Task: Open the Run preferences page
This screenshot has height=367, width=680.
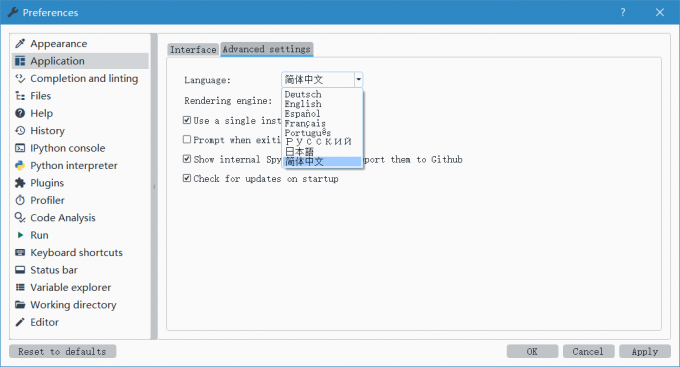Action: 80,235
